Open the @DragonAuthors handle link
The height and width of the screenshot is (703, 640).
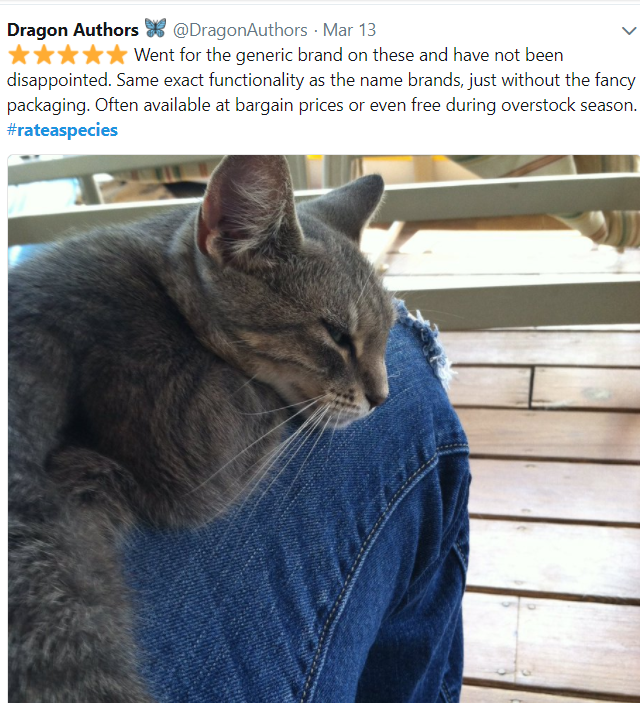coord(240,30)
